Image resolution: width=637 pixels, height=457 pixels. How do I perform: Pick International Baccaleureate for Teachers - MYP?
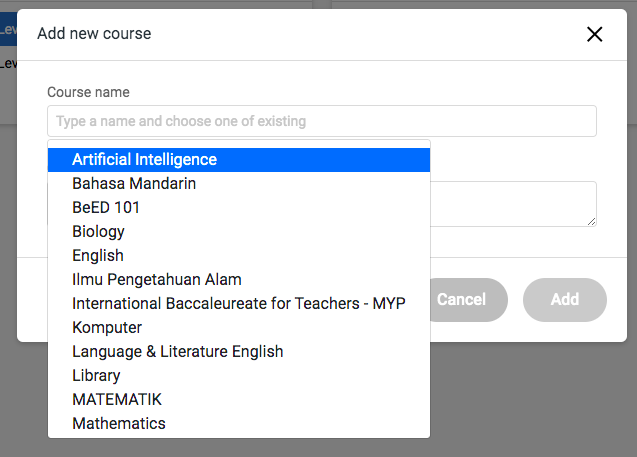pos(239,303)
